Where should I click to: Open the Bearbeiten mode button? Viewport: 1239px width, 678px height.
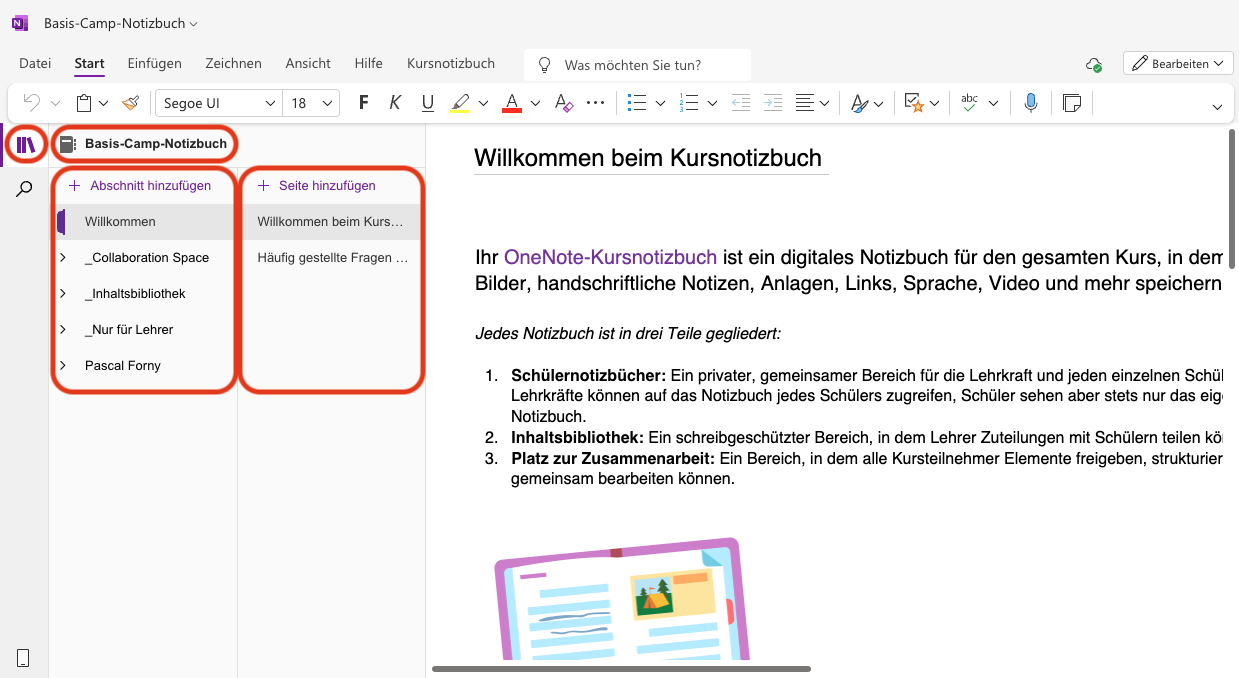(x=1178, y=64)
